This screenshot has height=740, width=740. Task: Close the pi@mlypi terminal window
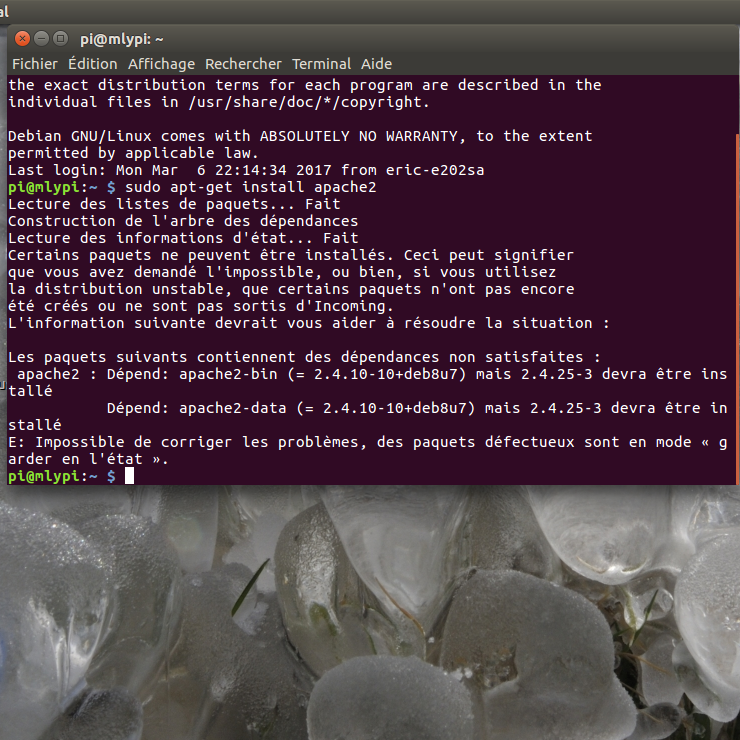[22, 38]
